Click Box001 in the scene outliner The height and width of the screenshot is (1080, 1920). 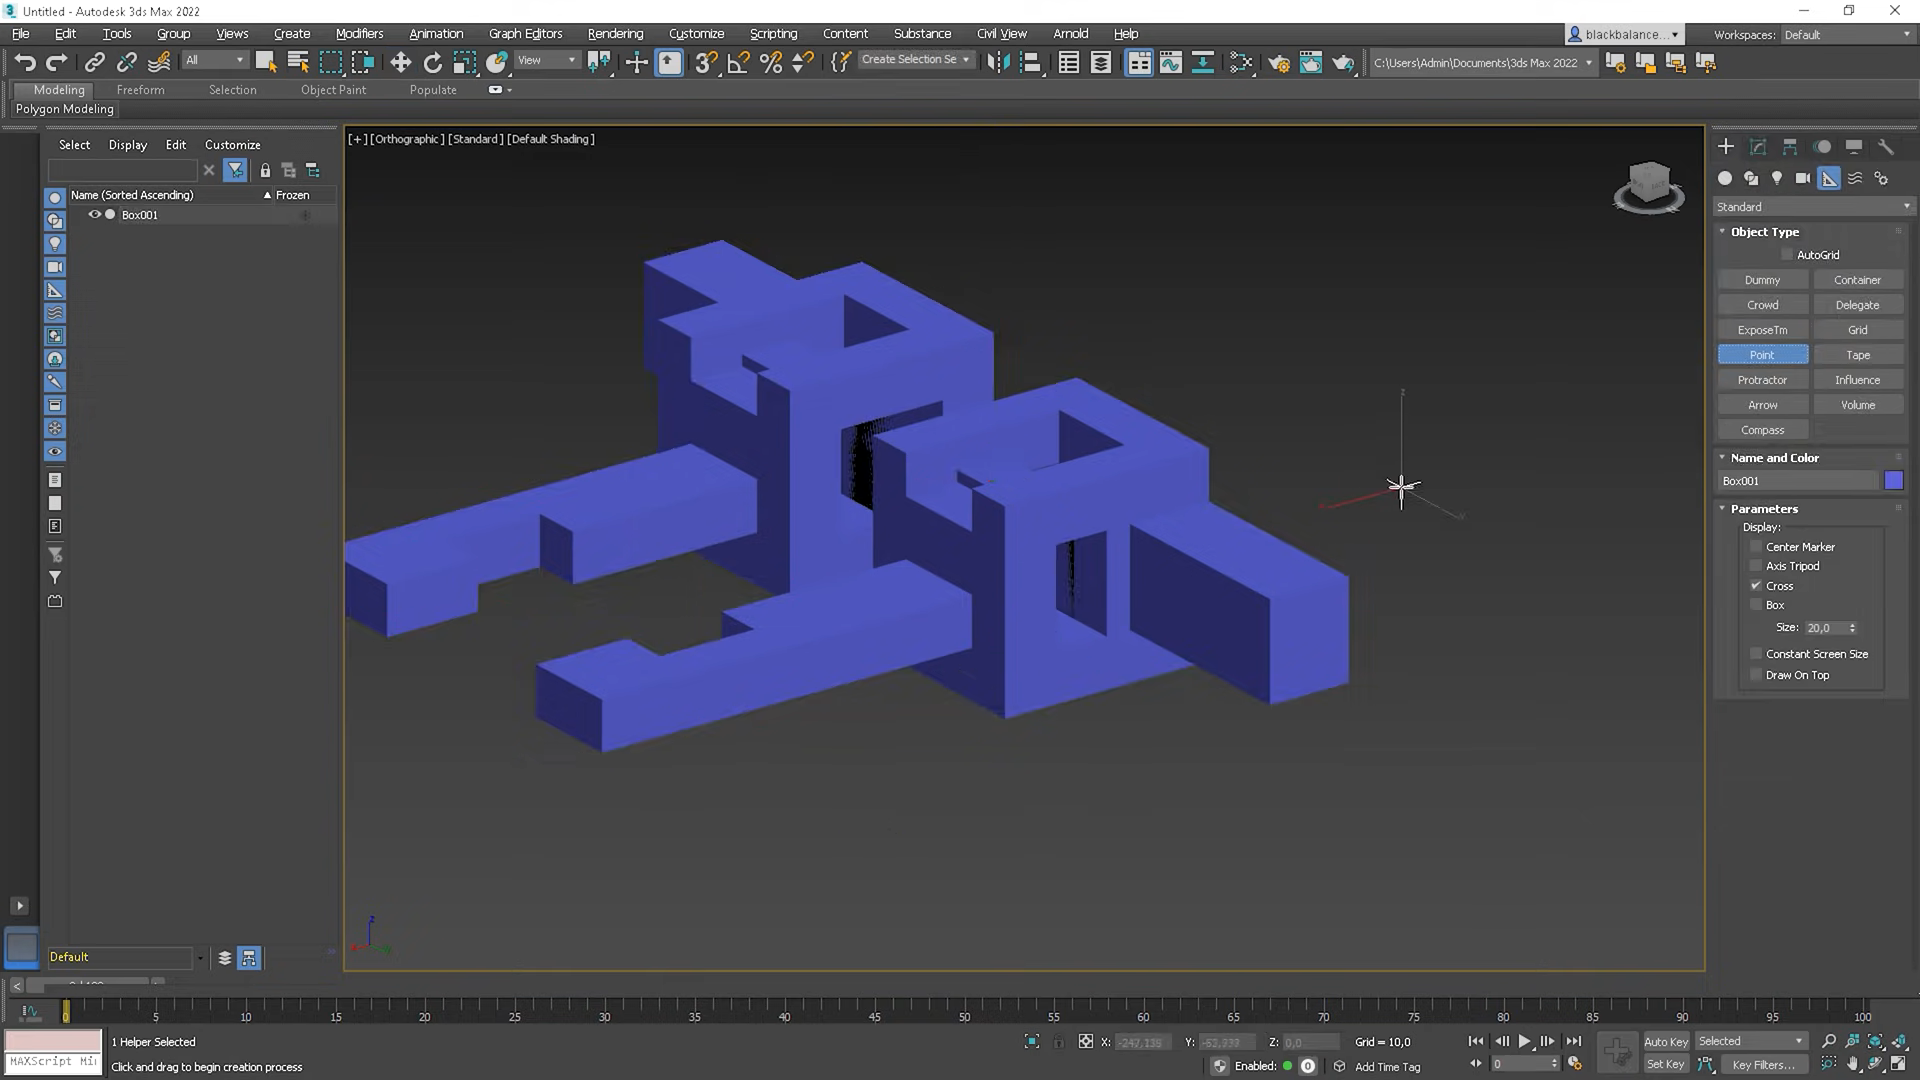(x=141, y=215)
